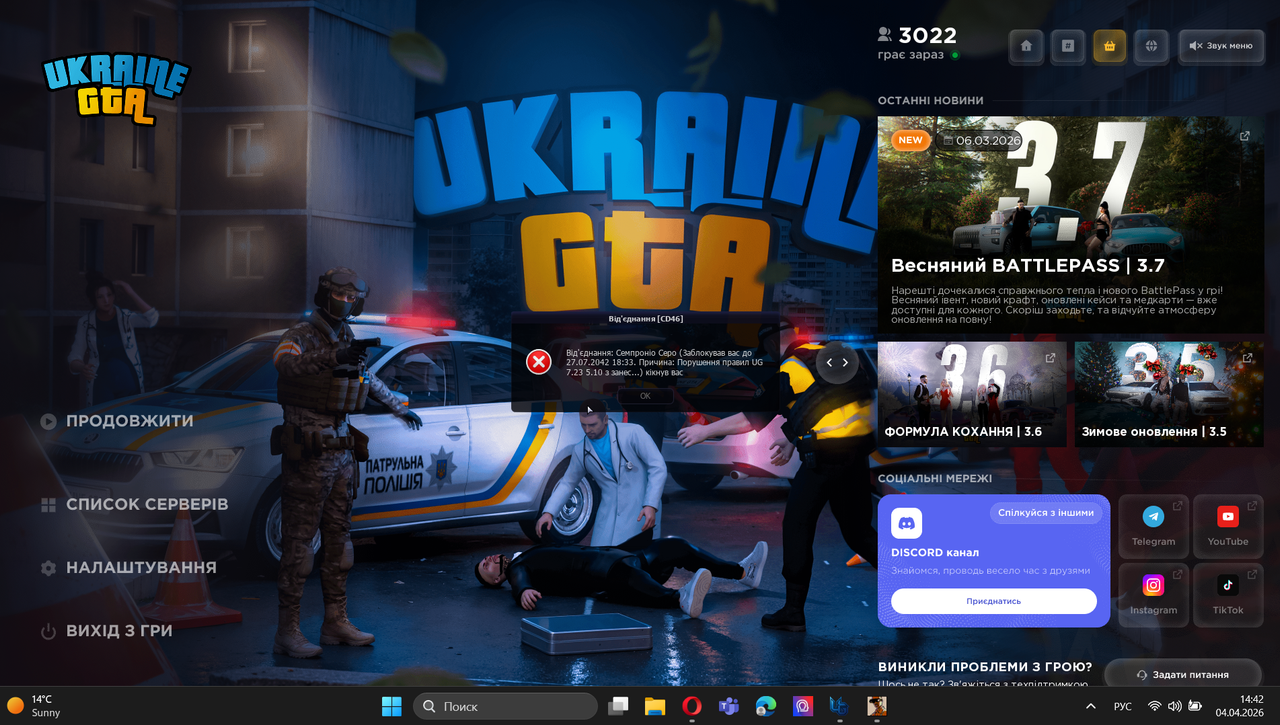This screenshot has width=1280, height=725.
Task: Click the Ukraine GTA logo
Action: point(116,88)
